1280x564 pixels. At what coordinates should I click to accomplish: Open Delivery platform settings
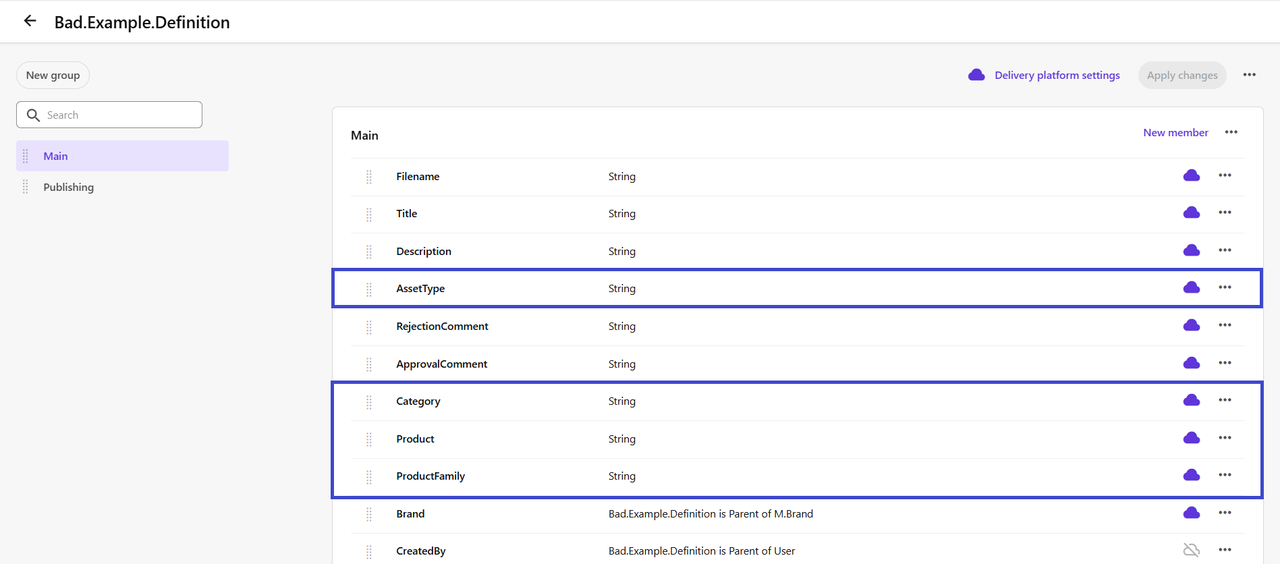point(1056,75)
